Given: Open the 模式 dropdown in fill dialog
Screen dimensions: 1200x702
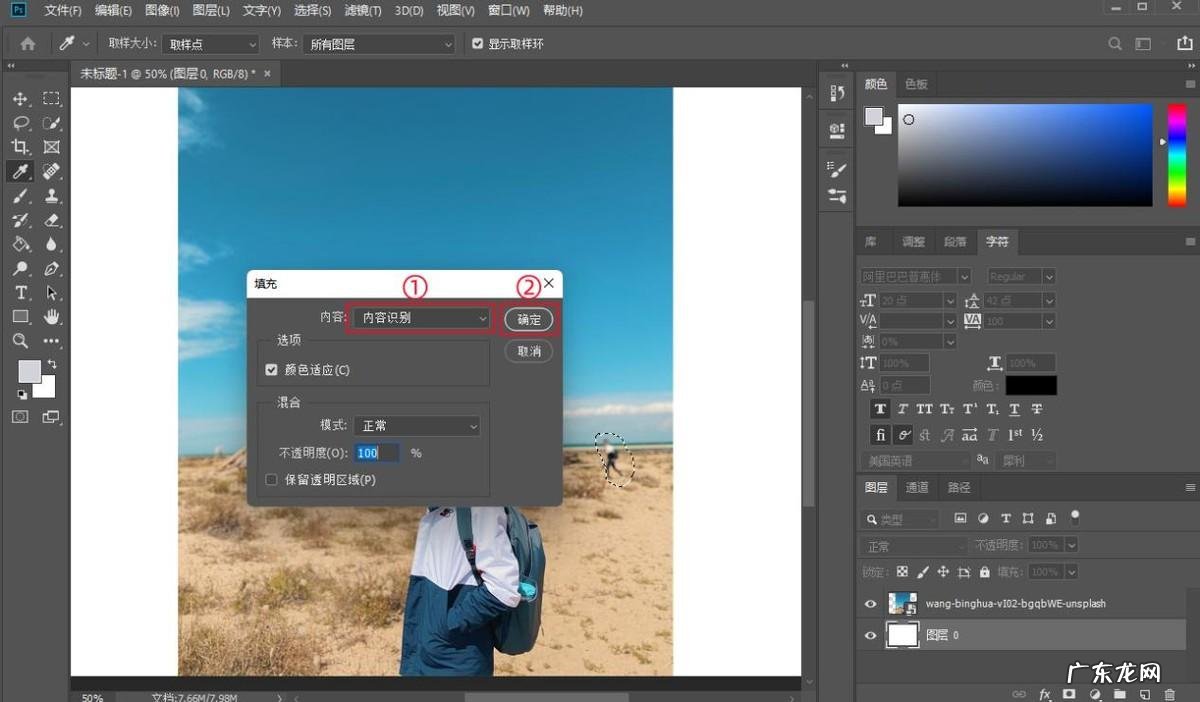Looking at the screenshot, I should click(417, 426).
